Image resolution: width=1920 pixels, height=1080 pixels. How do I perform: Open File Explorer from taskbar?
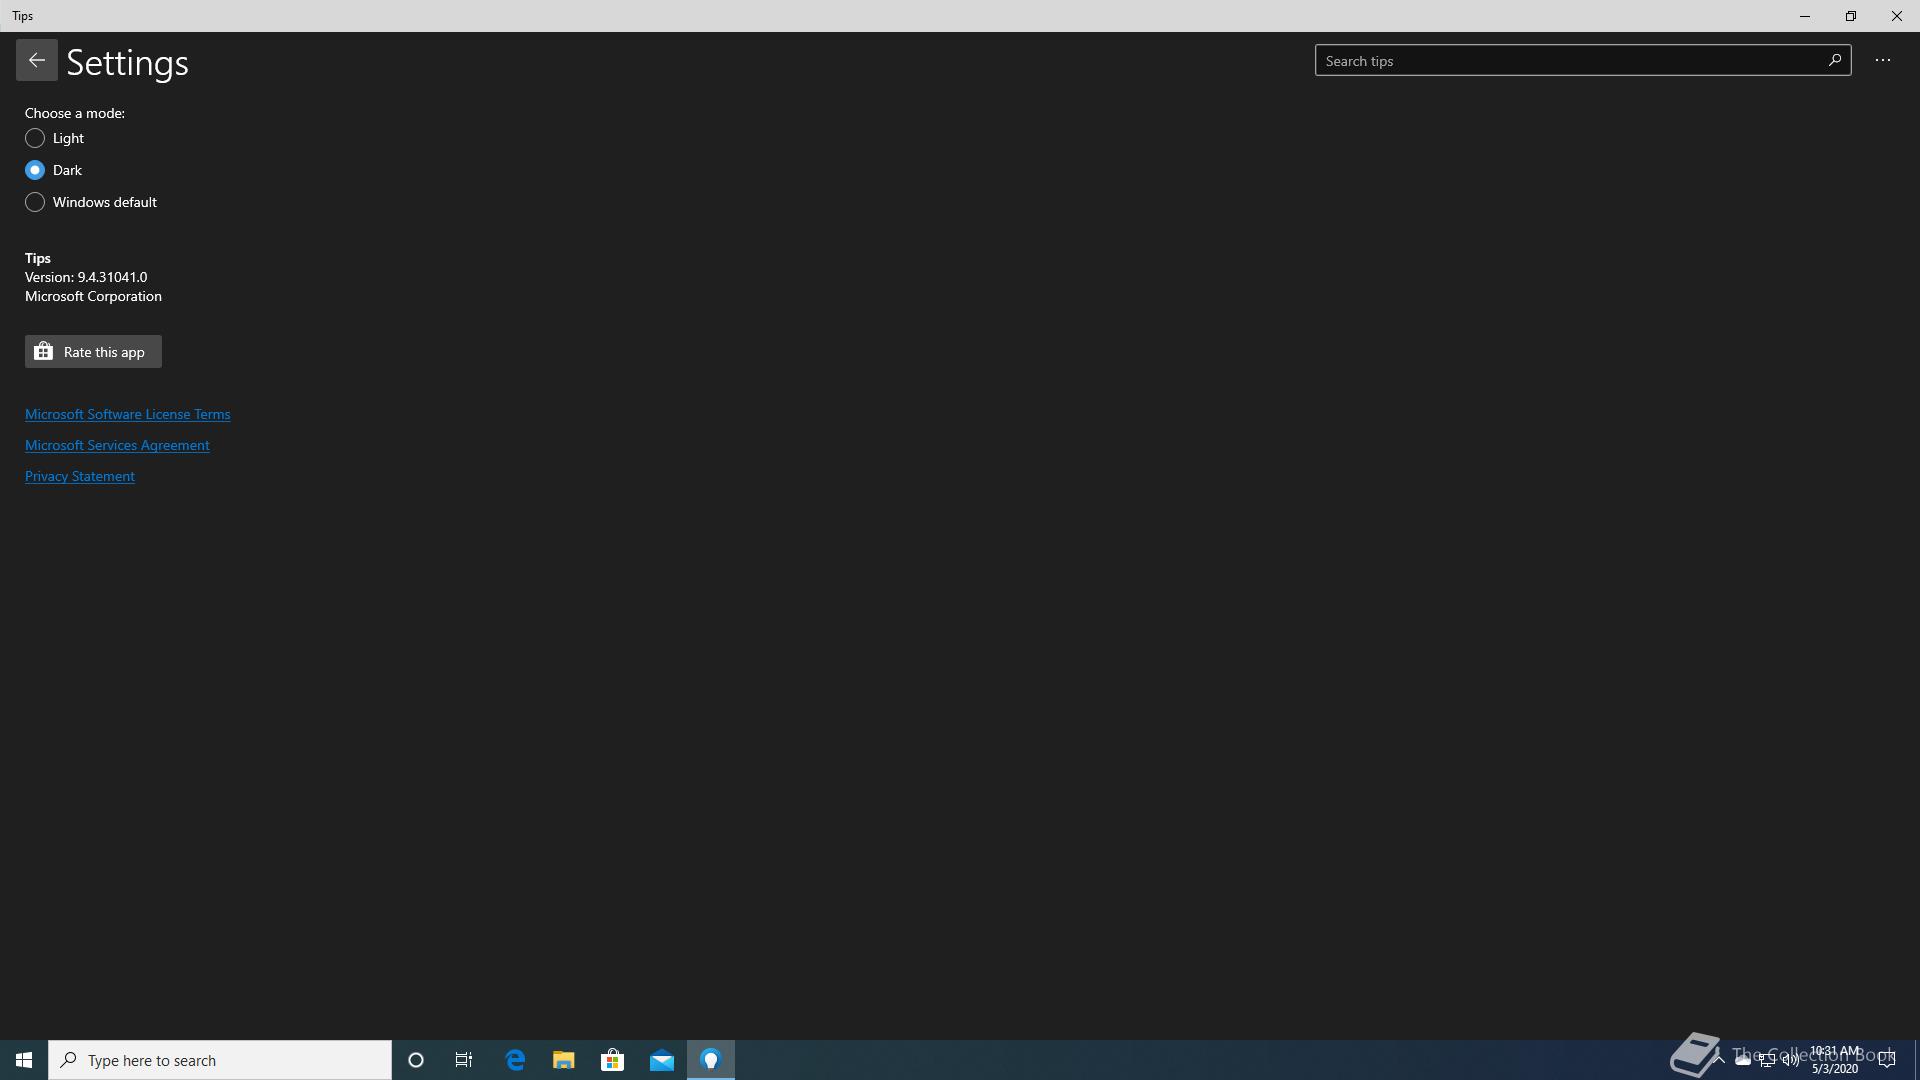(x=564, y=1060)
